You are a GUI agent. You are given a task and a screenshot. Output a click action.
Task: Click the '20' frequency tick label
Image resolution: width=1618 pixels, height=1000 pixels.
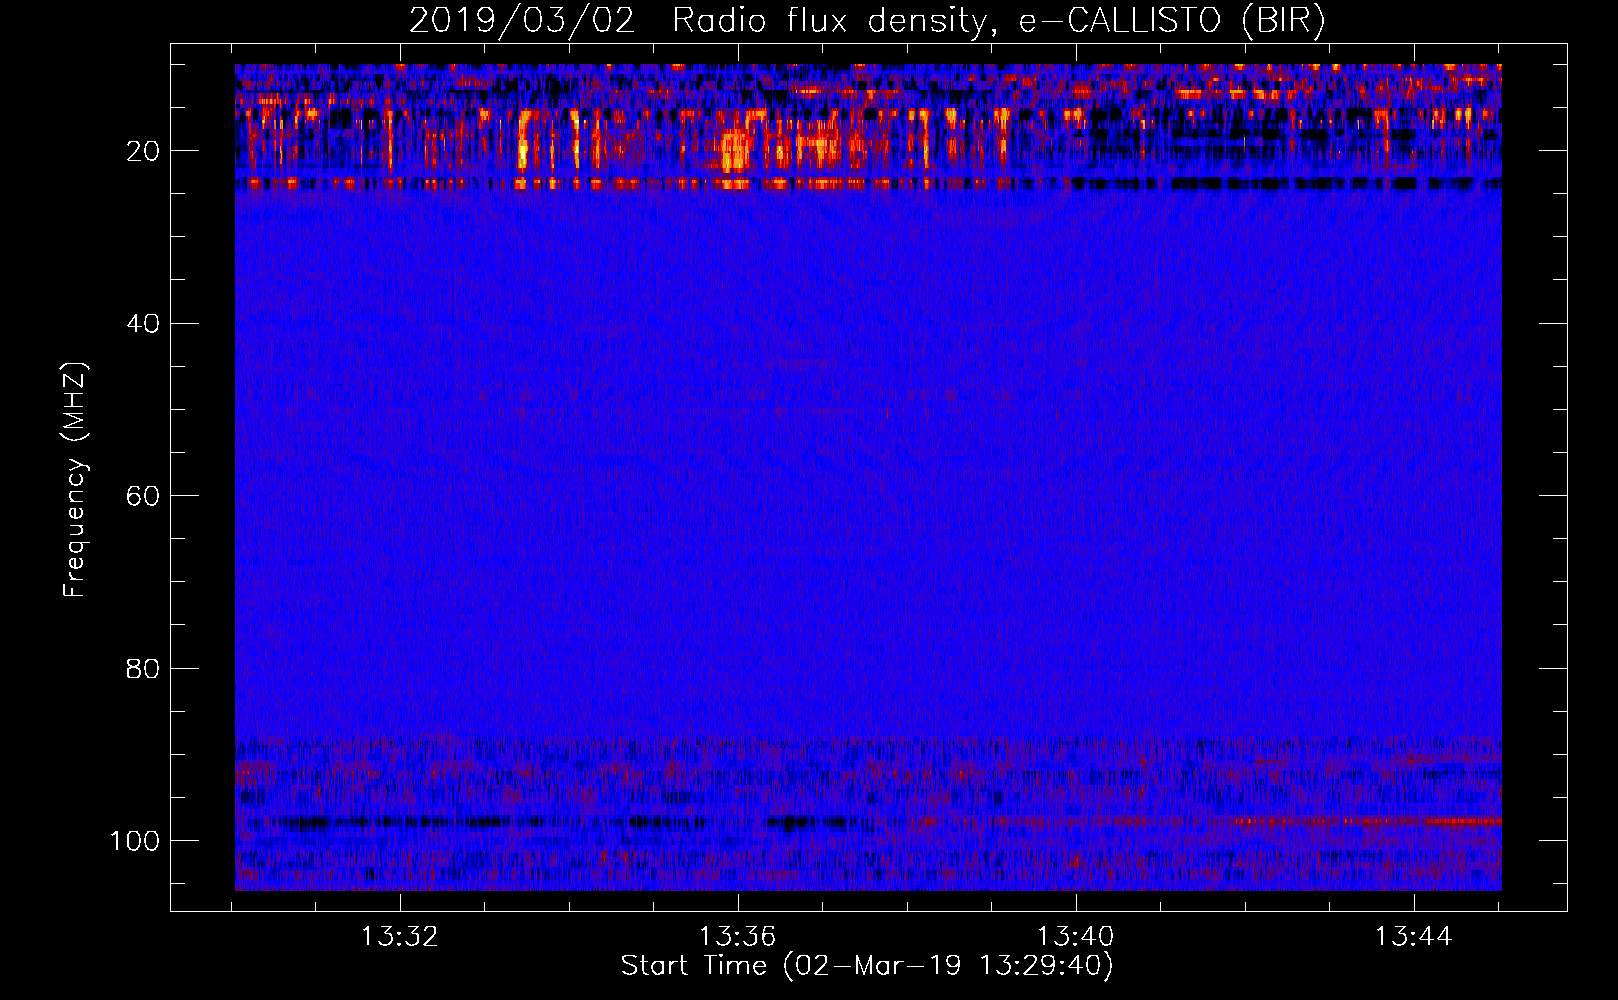tap(143, 151)
